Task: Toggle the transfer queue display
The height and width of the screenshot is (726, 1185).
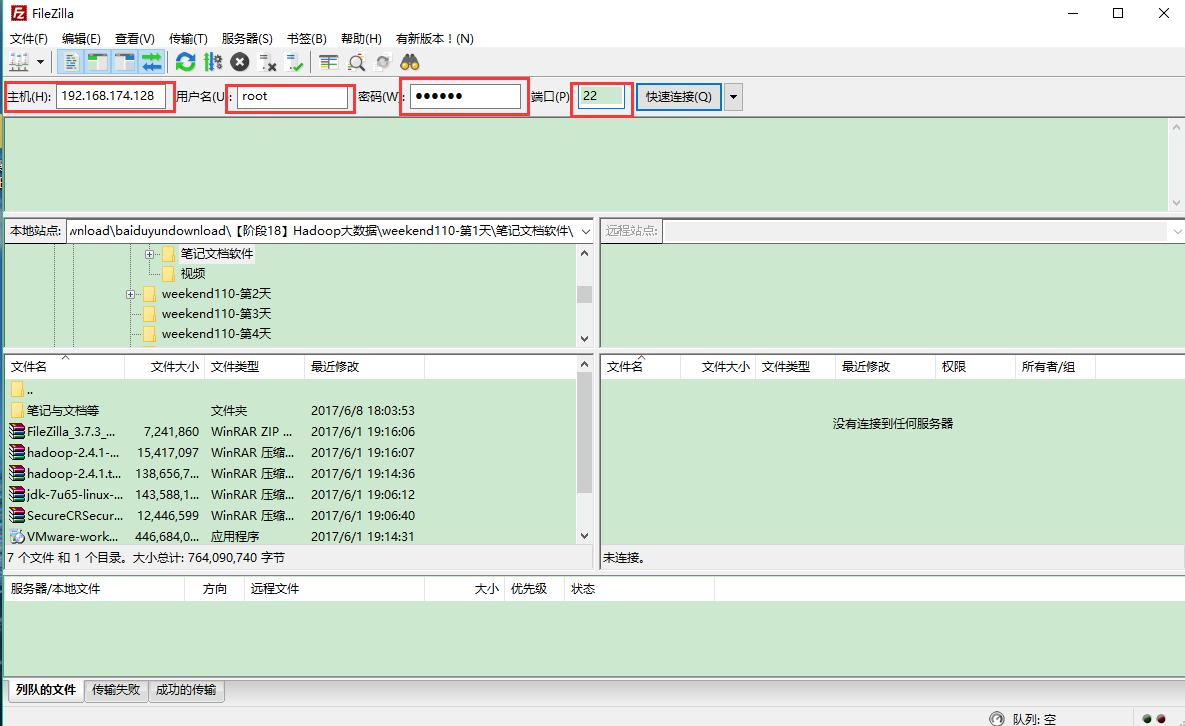Action: point(152,63)
